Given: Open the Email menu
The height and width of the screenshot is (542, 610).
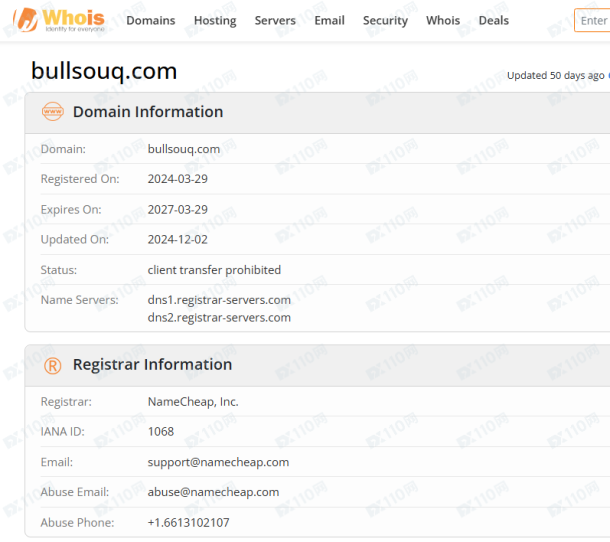Looking at the screenshot, I should (330, 20).
